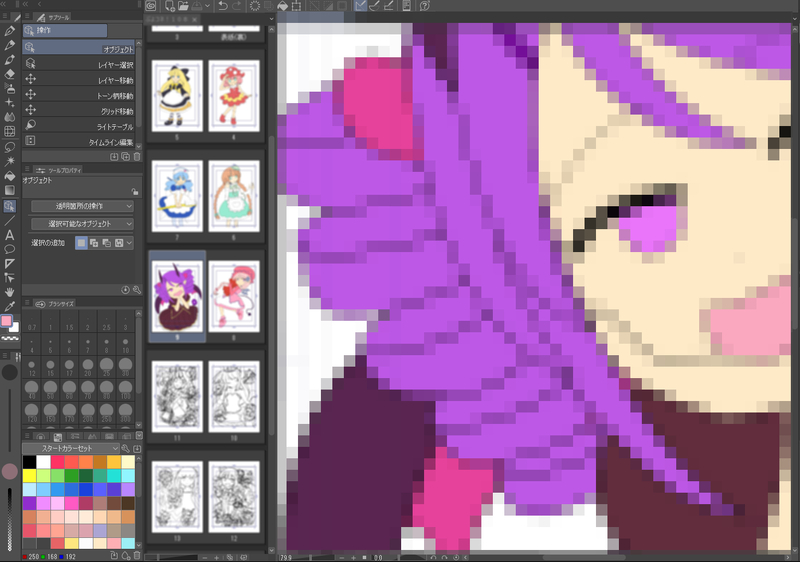Expand selection mode options arrow

click(x=130, y=243)
